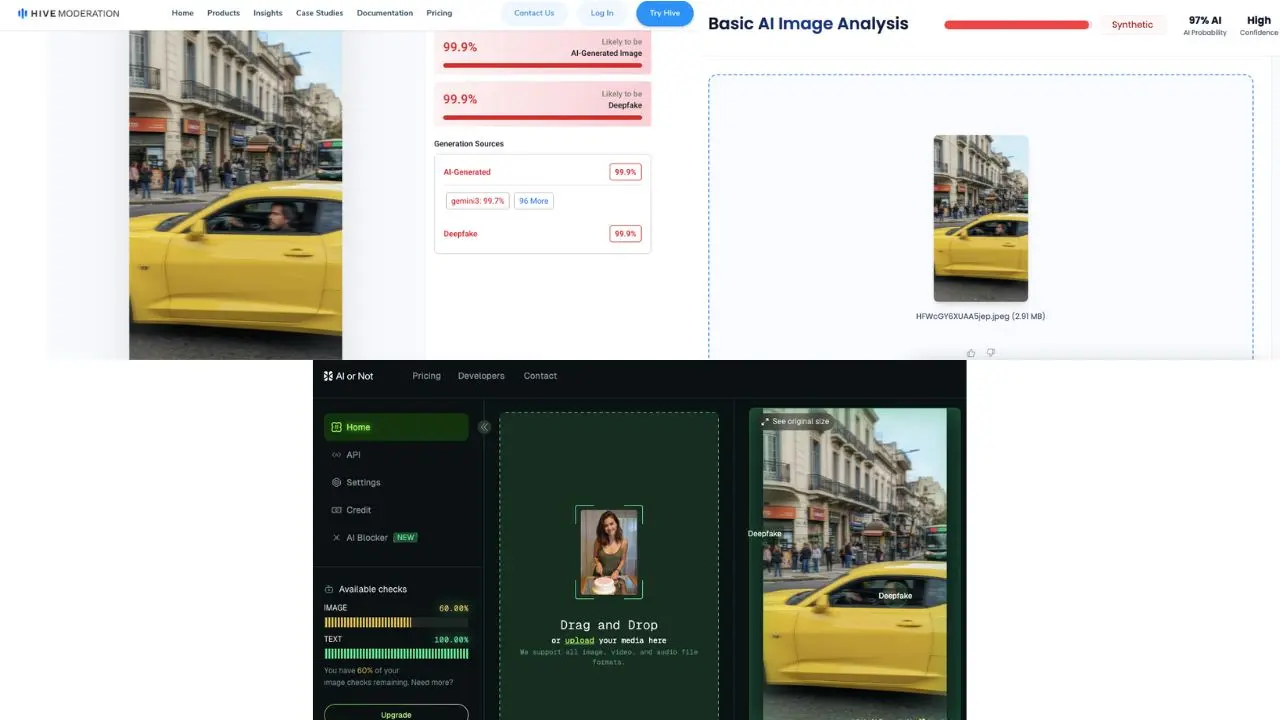Open the Products menu in Hive navbar
Screen dimensions: 1280x720
pyautogui.click(x=223, y=13)
